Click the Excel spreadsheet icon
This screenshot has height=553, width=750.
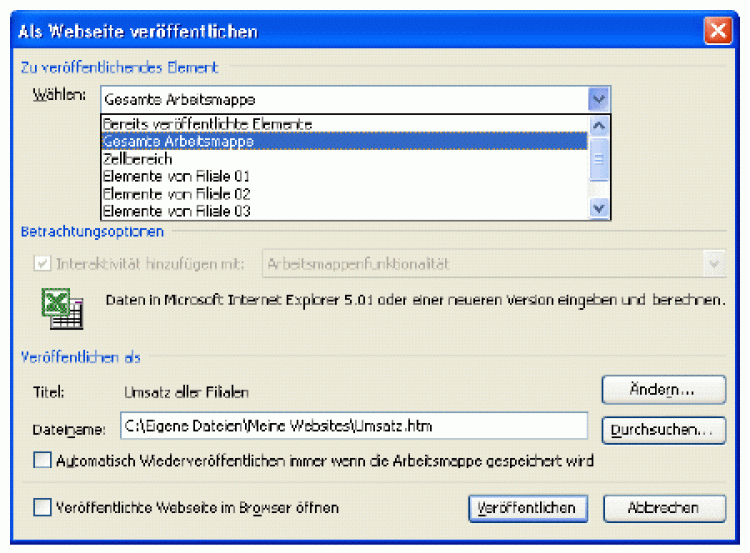[x=62, y=309]
